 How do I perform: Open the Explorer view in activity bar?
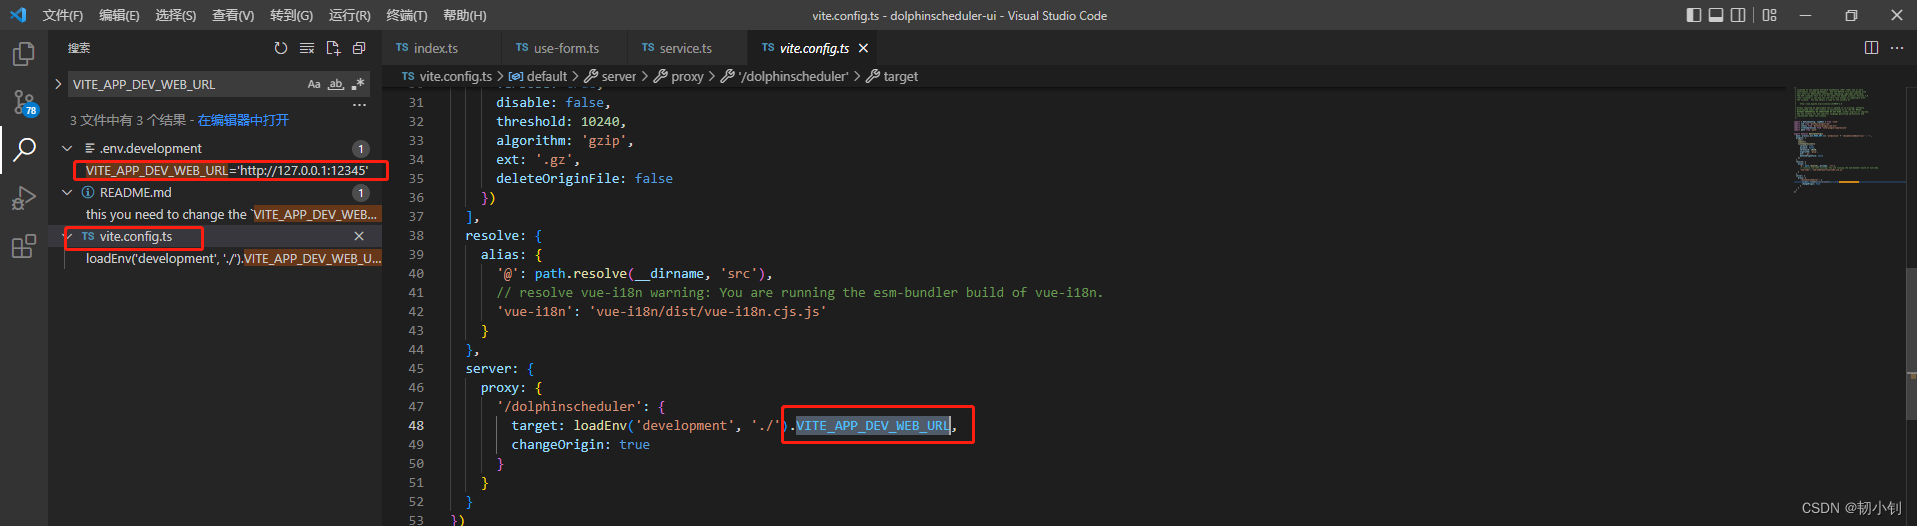click(x=24, y=53)
